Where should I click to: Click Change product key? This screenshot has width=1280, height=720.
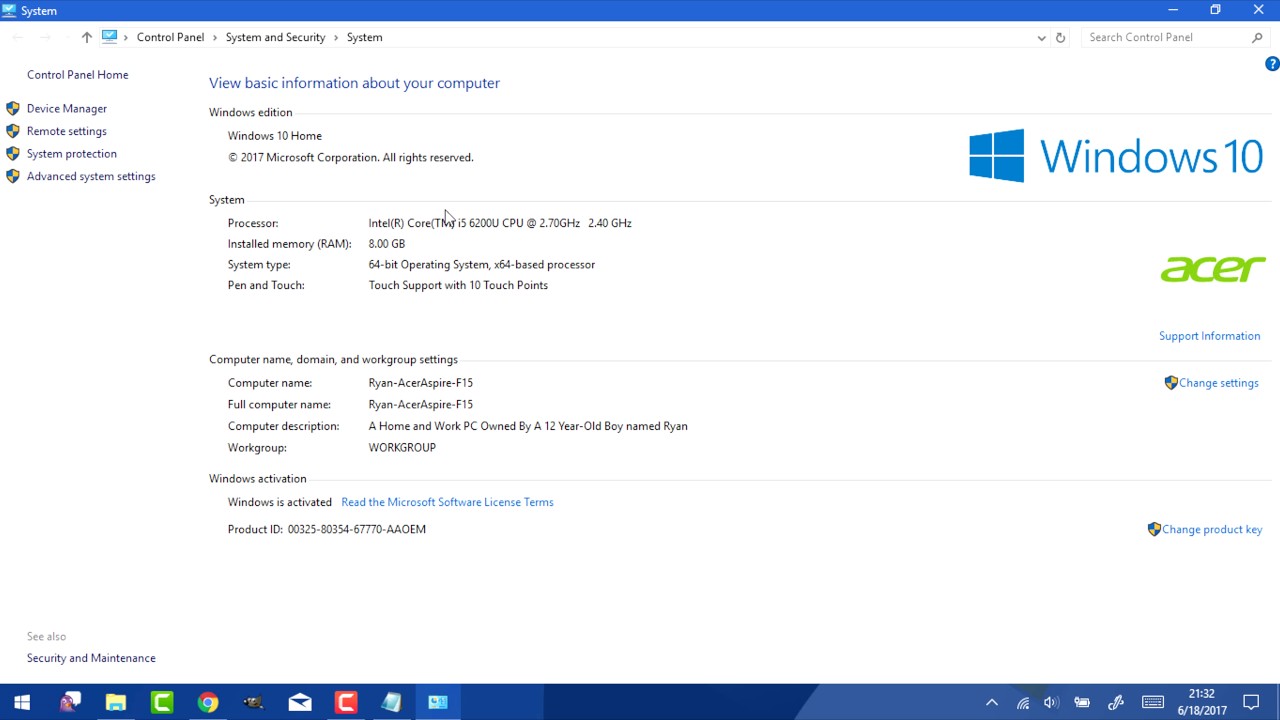(1212, 529)
